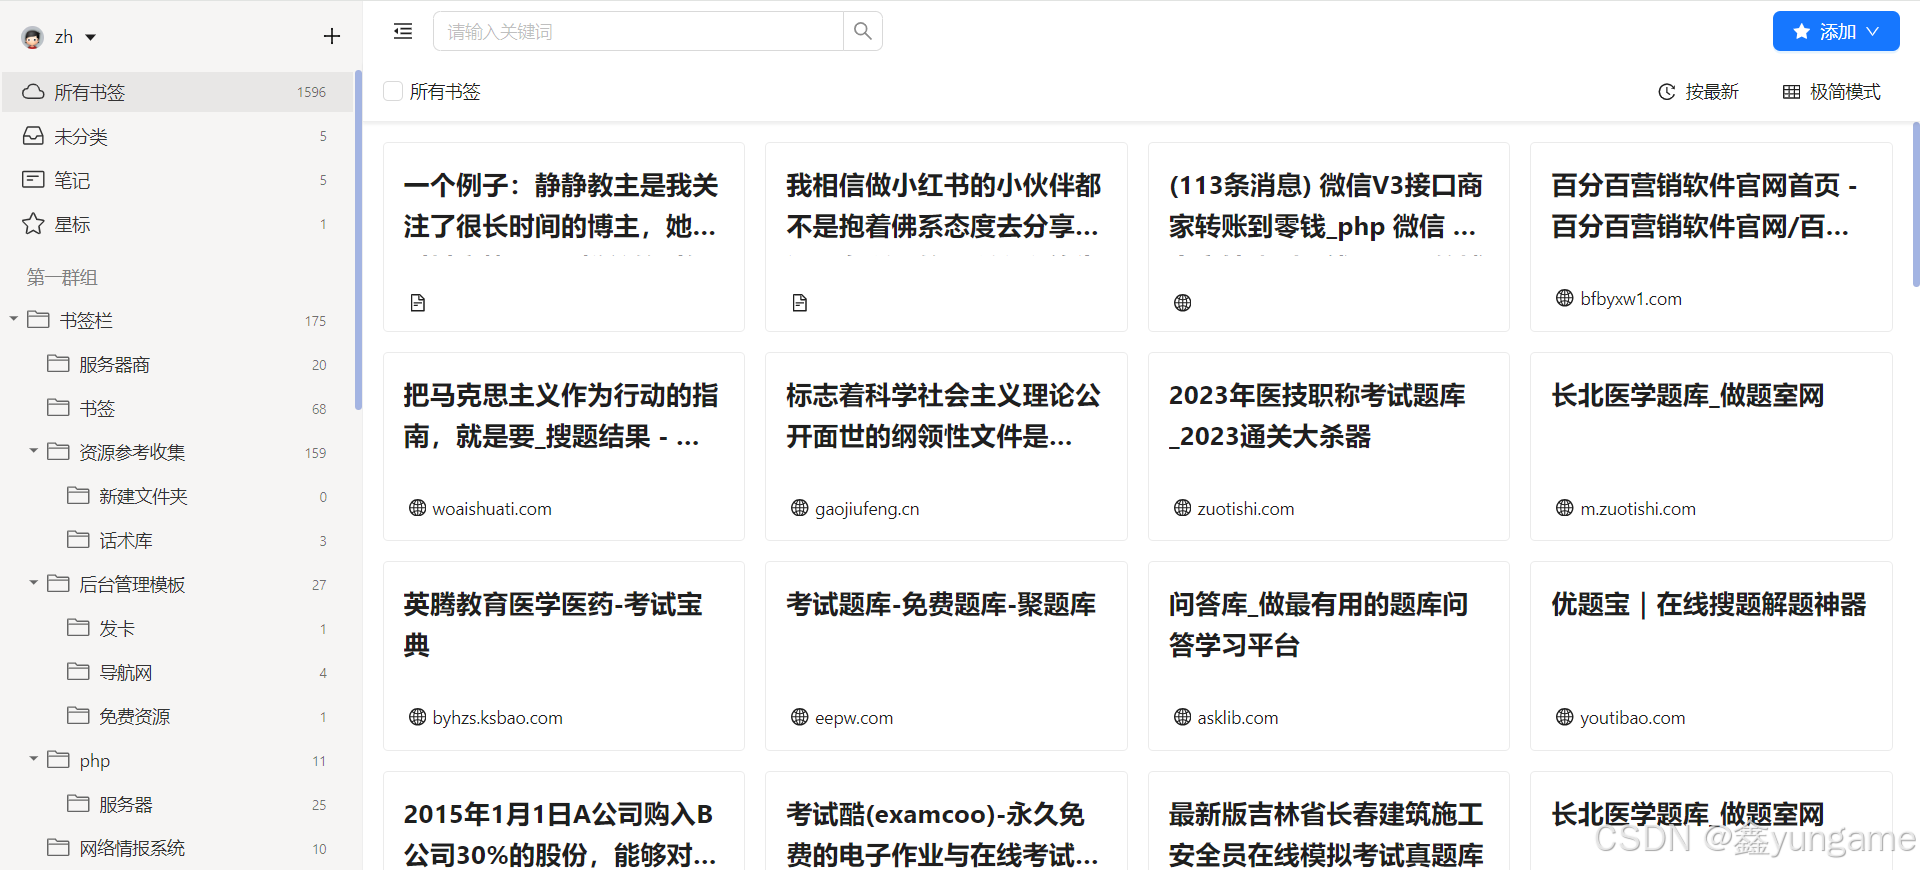
Task: Open the 微信V3接口 bookmark card
Action: (x=1329, y=237)
